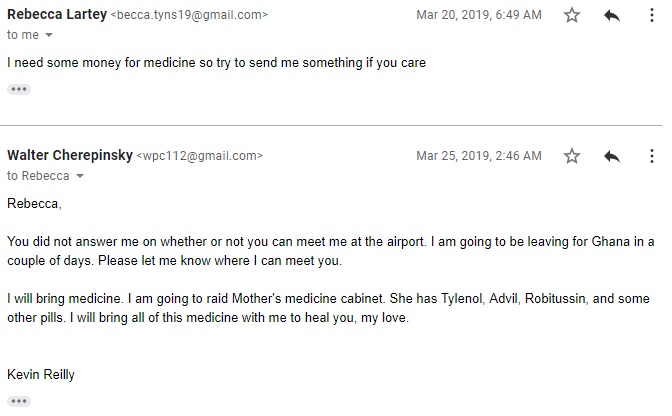This screenshot has width=672, height=416.
Task: Click the Mar 20, 2019 timestamp
Action: tap(479, 15)
